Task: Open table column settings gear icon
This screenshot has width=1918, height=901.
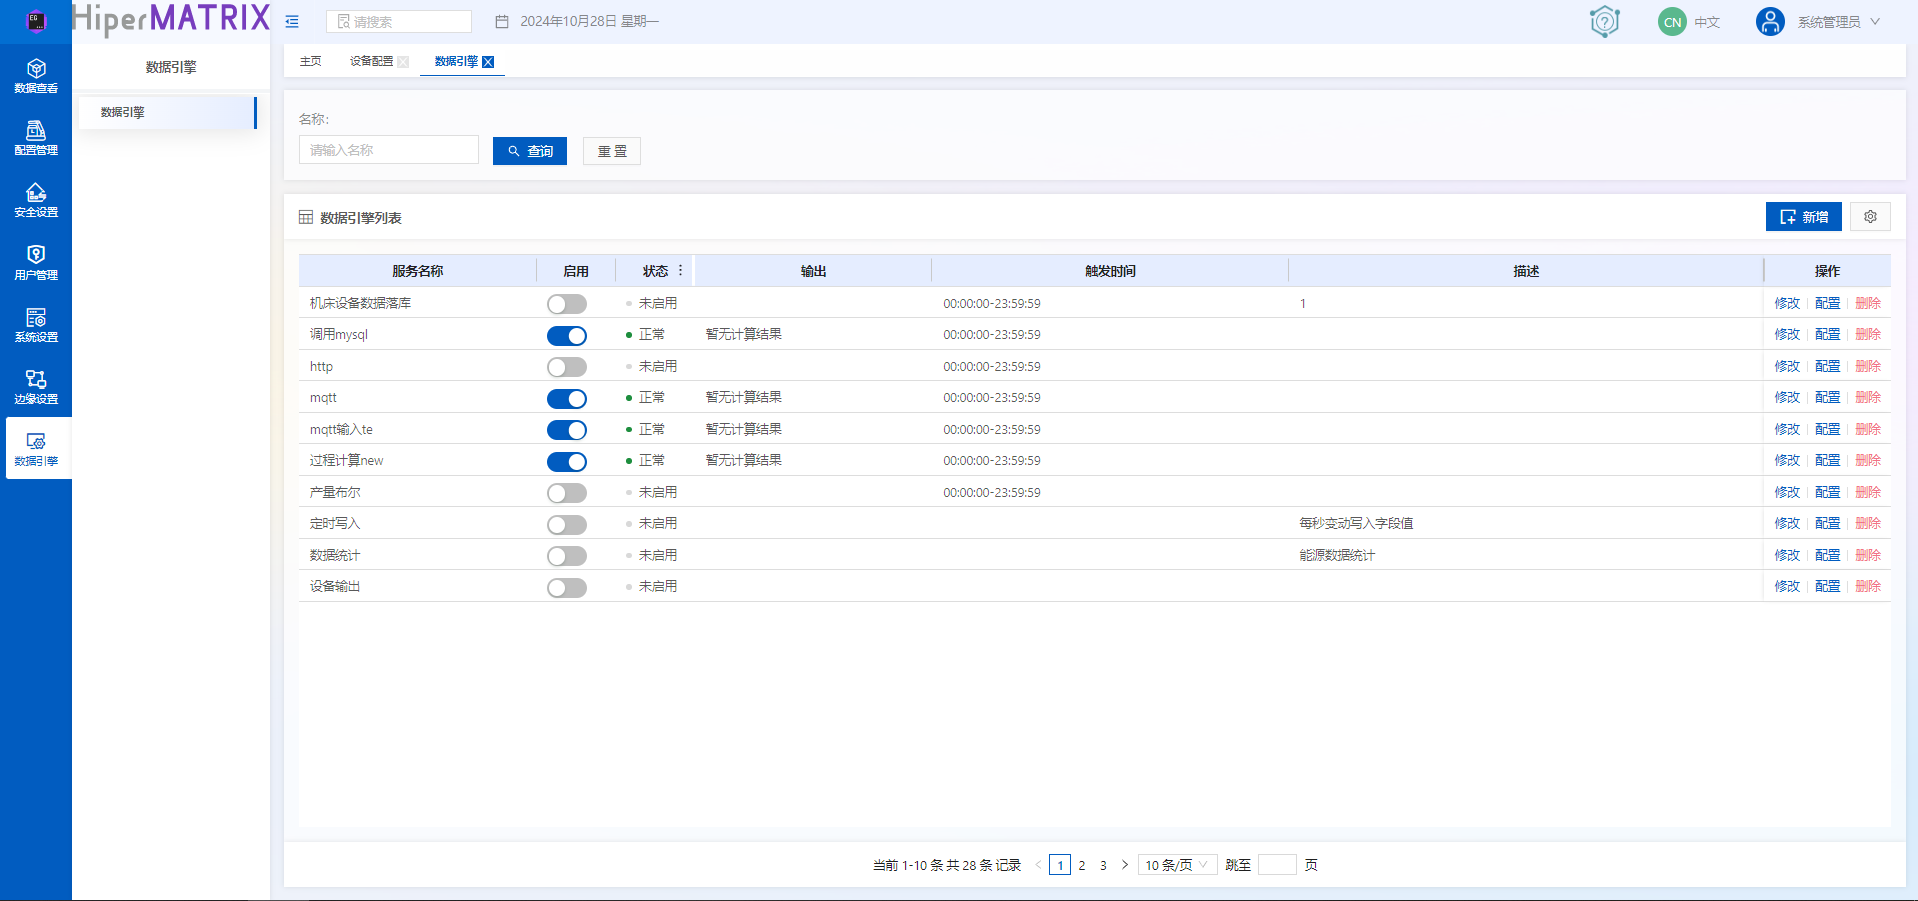Action: (1870, 217)
